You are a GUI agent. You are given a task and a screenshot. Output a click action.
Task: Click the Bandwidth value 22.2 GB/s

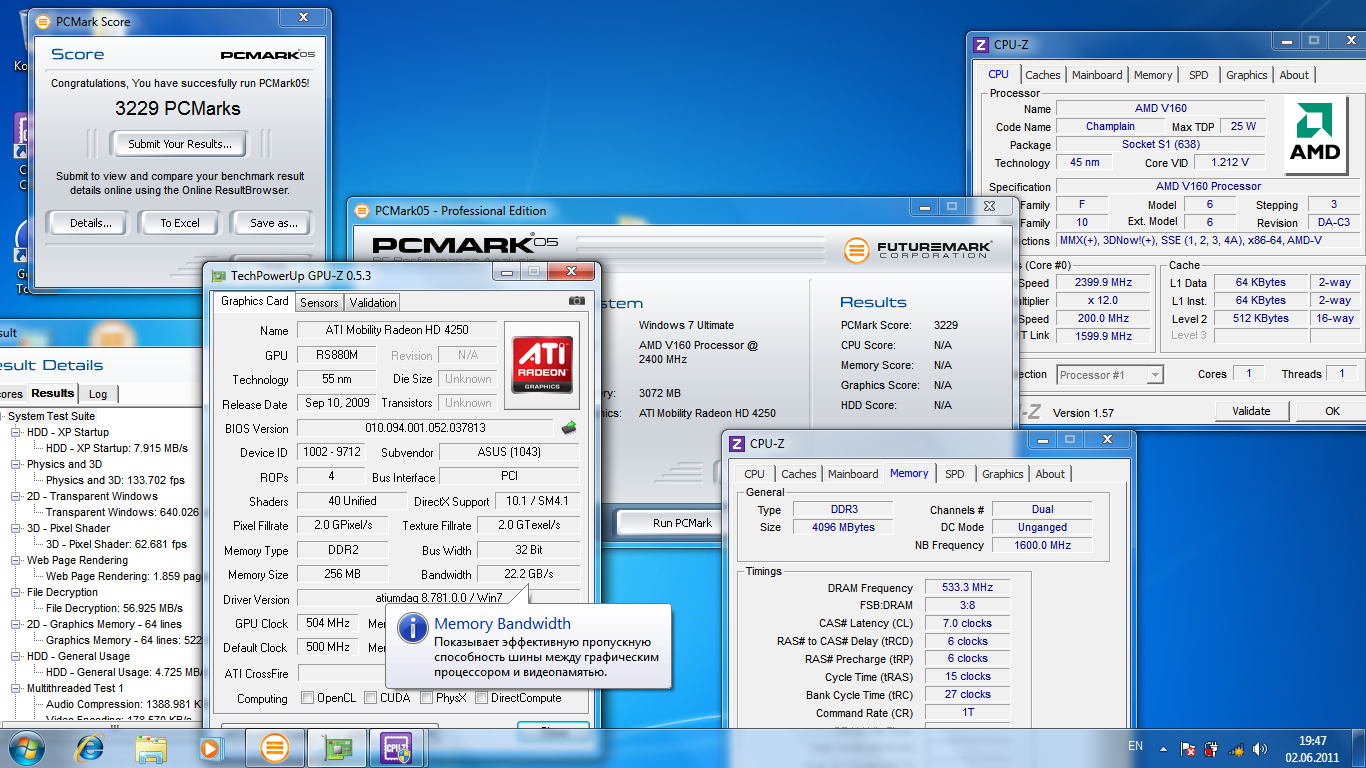(x=529, y=575)
